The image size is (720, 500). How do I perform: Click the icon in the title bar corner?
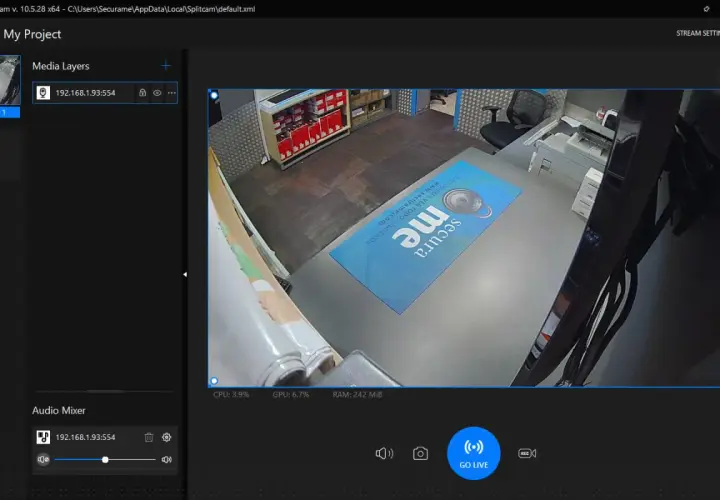[706, 9]
